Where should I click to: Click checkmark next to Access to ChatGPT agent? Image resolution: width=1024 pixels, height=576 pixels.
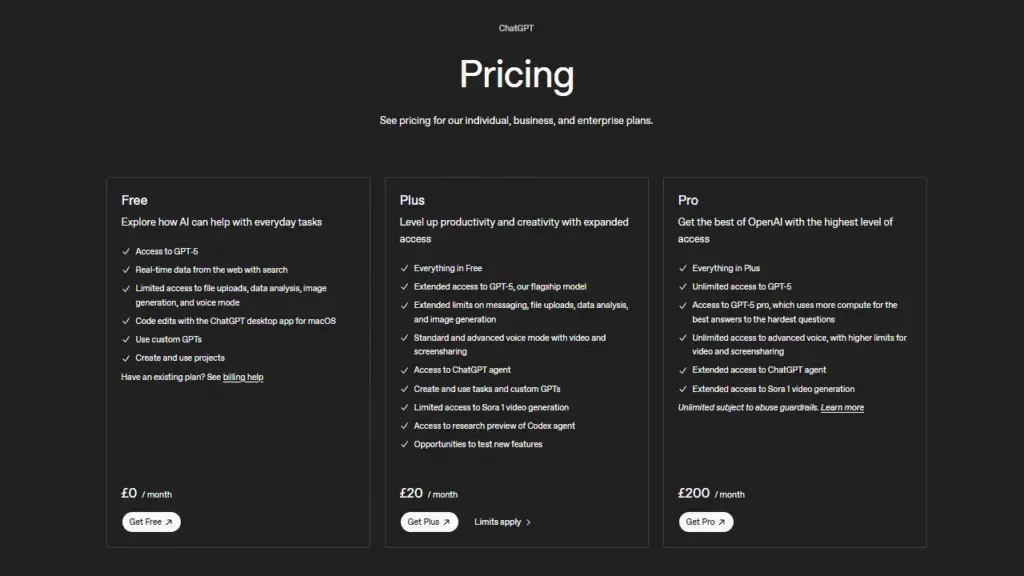(x=404, y=371)
